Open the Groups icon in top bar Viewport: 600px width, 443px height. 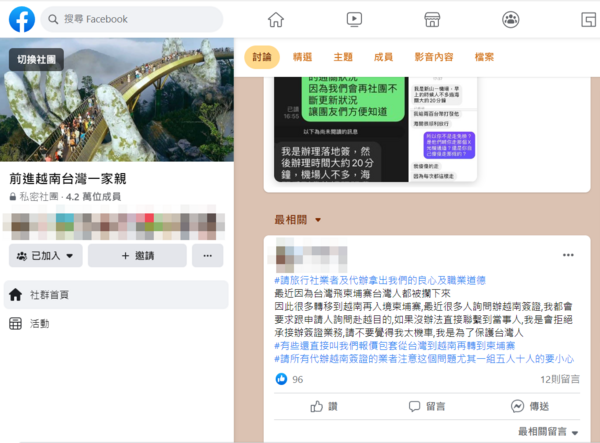(511, 19)
